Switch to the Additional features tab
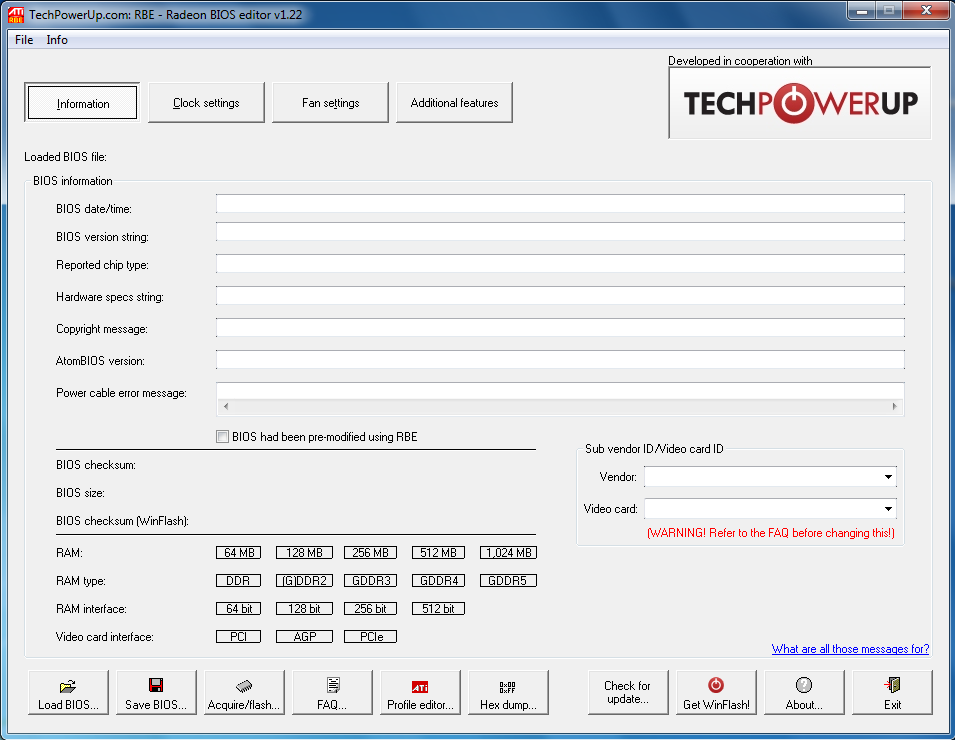Image resolution: width=955 pixels, height=740 pixels. (454, 102)
